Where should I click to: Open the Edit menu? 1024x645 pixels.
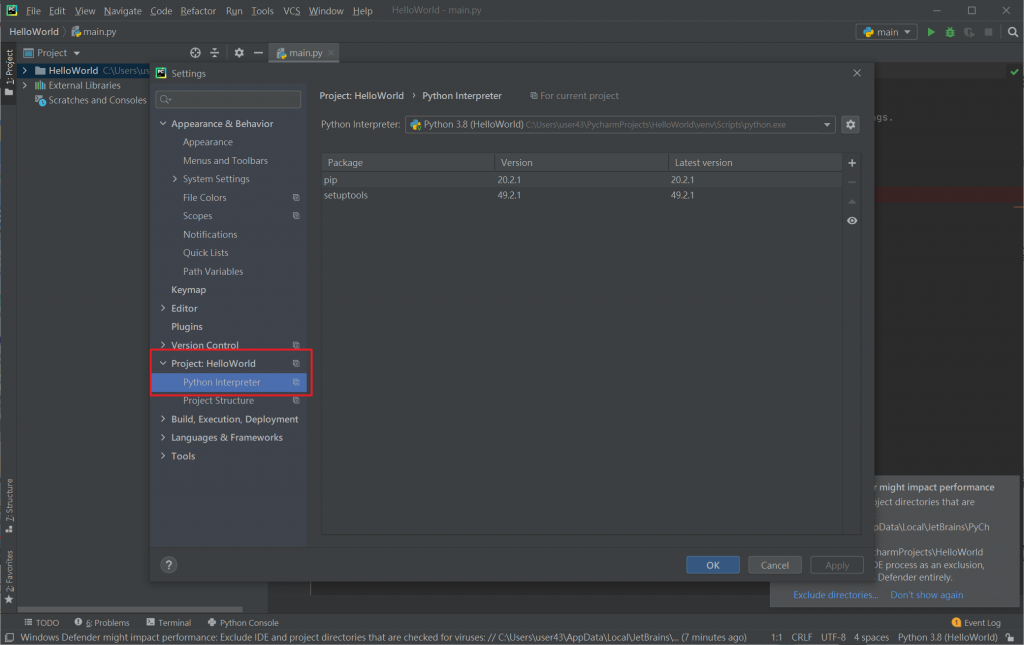[x=57, y=11]
